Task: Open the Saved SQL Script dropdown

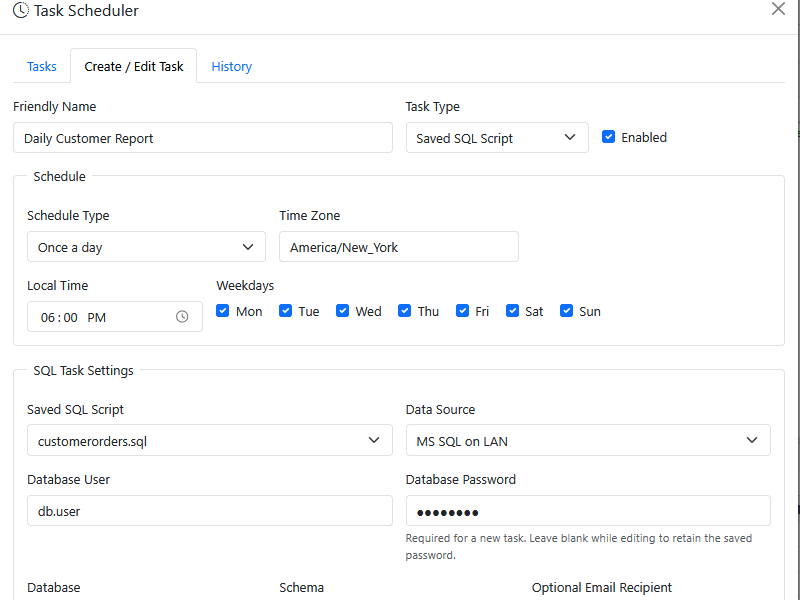Action: pos(210,440)
